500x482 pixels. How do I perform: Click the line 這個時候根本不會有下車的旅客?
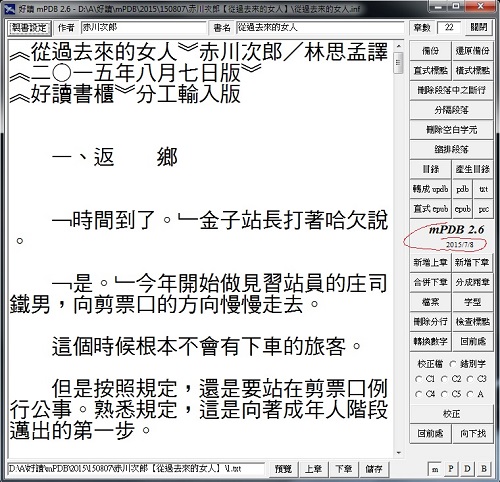pyautogui.click(x=206, y=346)
